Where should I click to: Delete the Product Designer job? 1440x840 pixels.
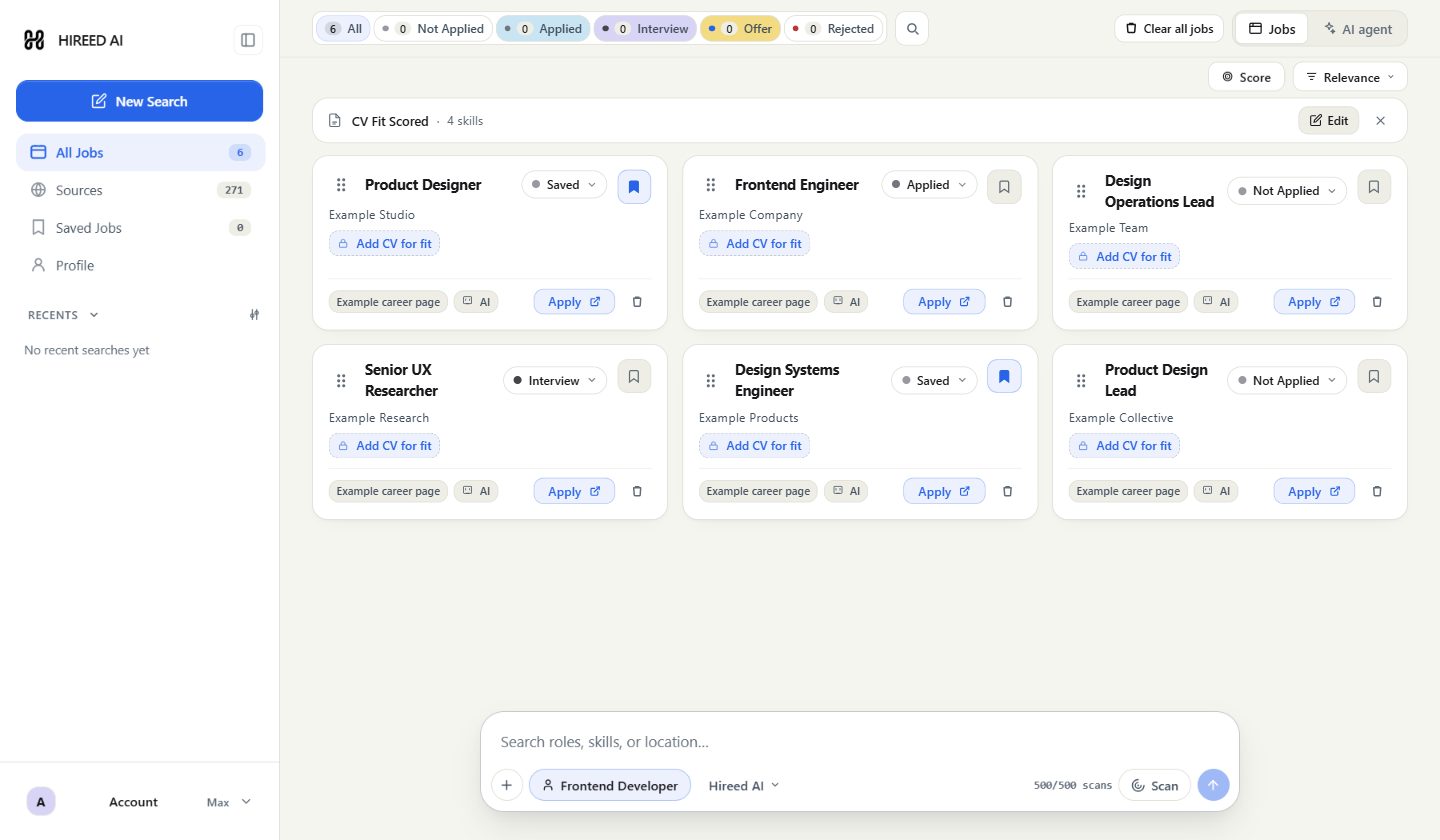pos(637,302)
